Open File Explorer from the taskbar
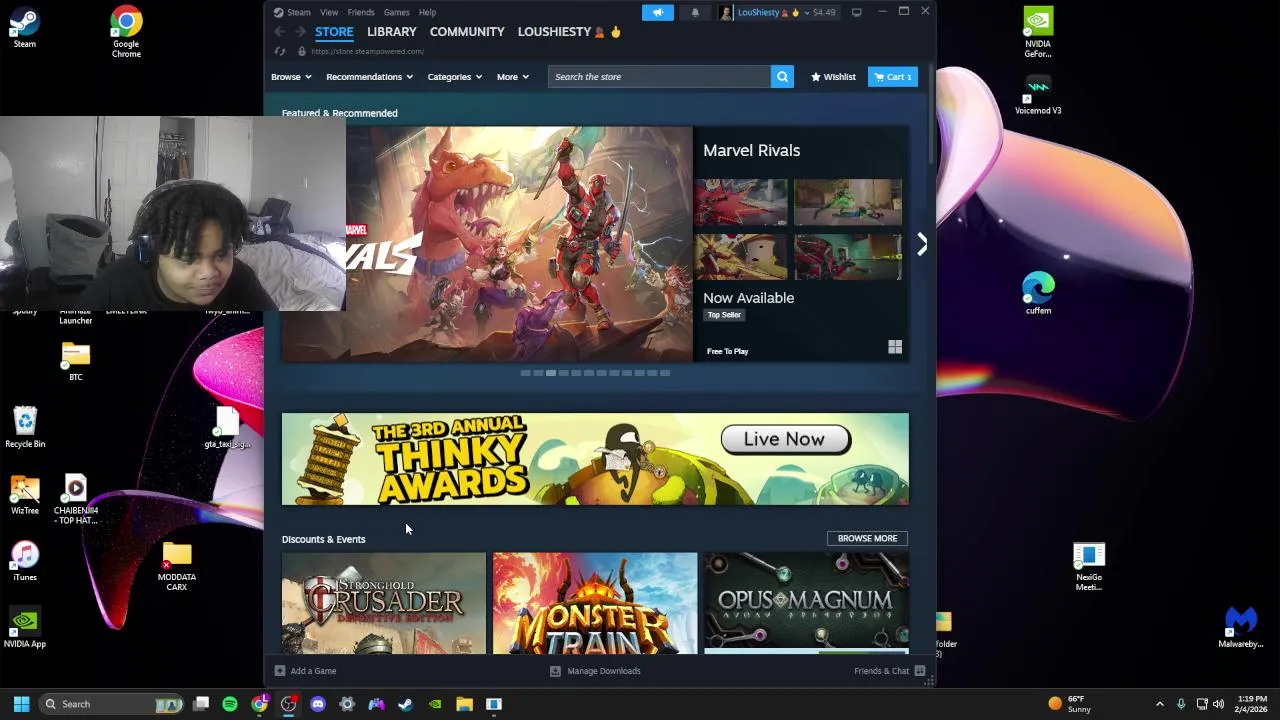Image resolution: width=1280 pixels, height=720 pixels. point(464,704)
